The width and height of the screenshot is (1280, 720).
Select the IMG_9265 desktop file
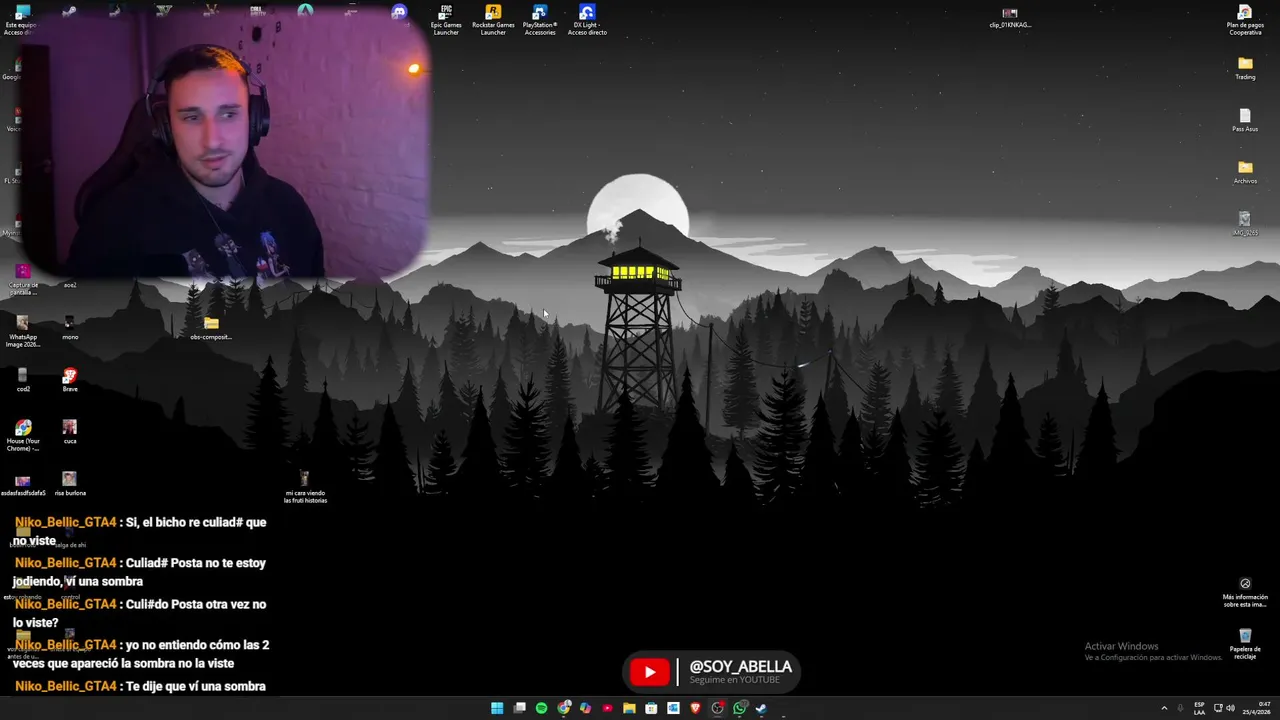point(1245,224)
